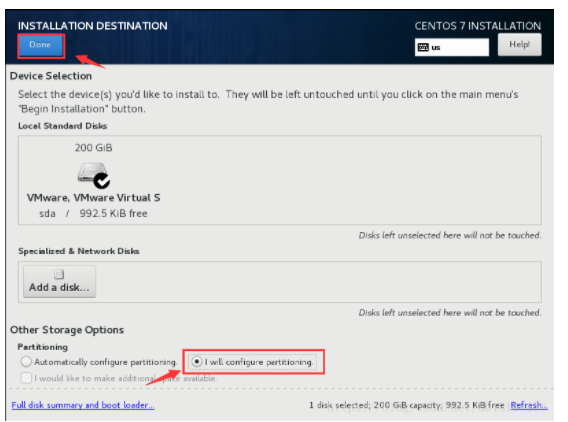
Task: Click the VMware, VMware Virtual S label
Action: pos(93,197)
